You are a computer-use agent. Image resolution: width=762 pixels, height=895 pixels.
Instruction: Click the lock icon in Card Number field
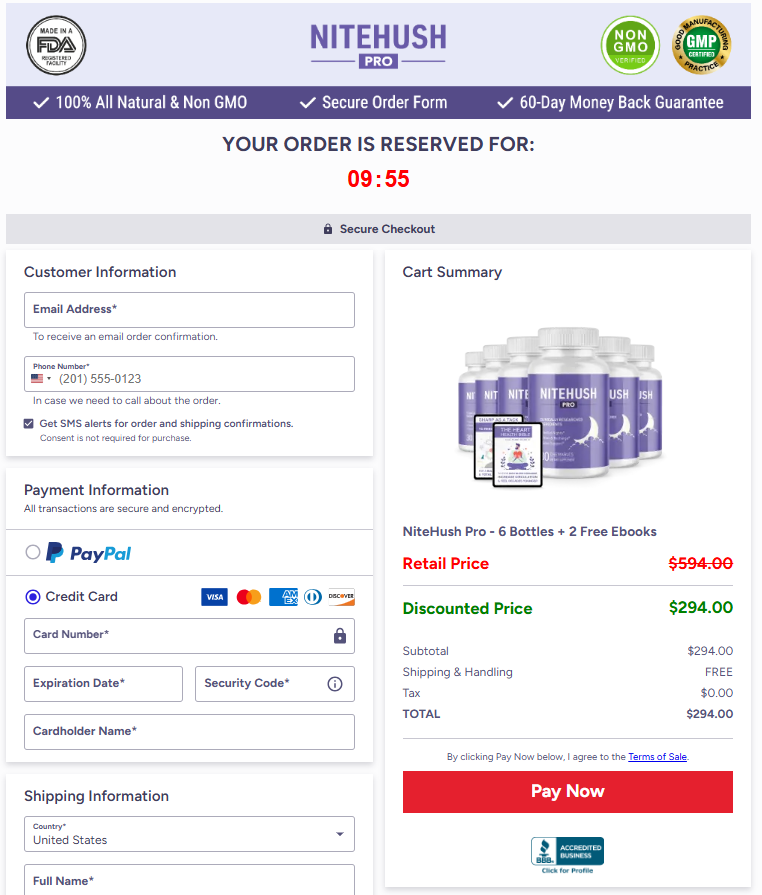tap(341, 636)
